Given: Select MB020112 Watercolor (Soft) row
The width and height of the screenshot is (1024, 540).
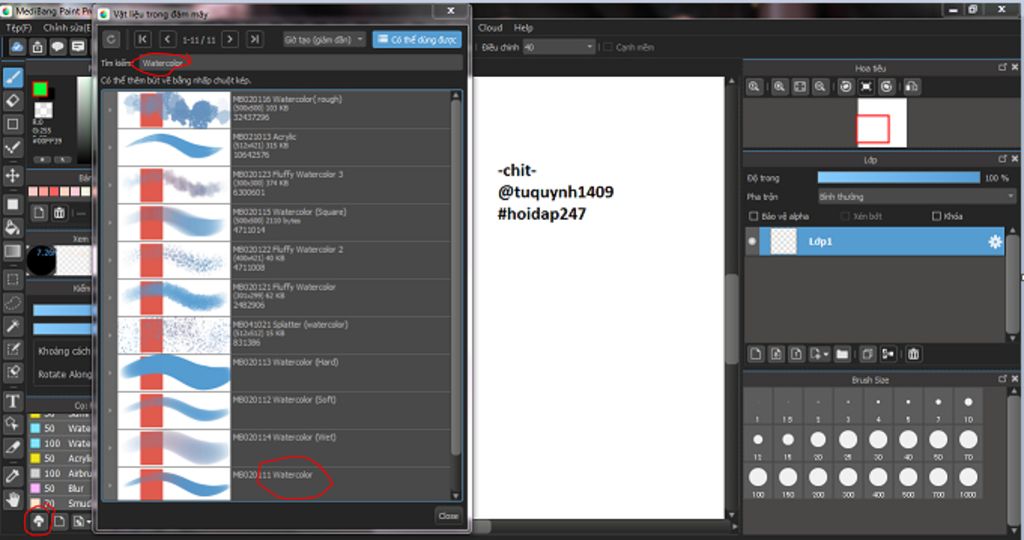Looking at the screenshot, I should point(277,409).
